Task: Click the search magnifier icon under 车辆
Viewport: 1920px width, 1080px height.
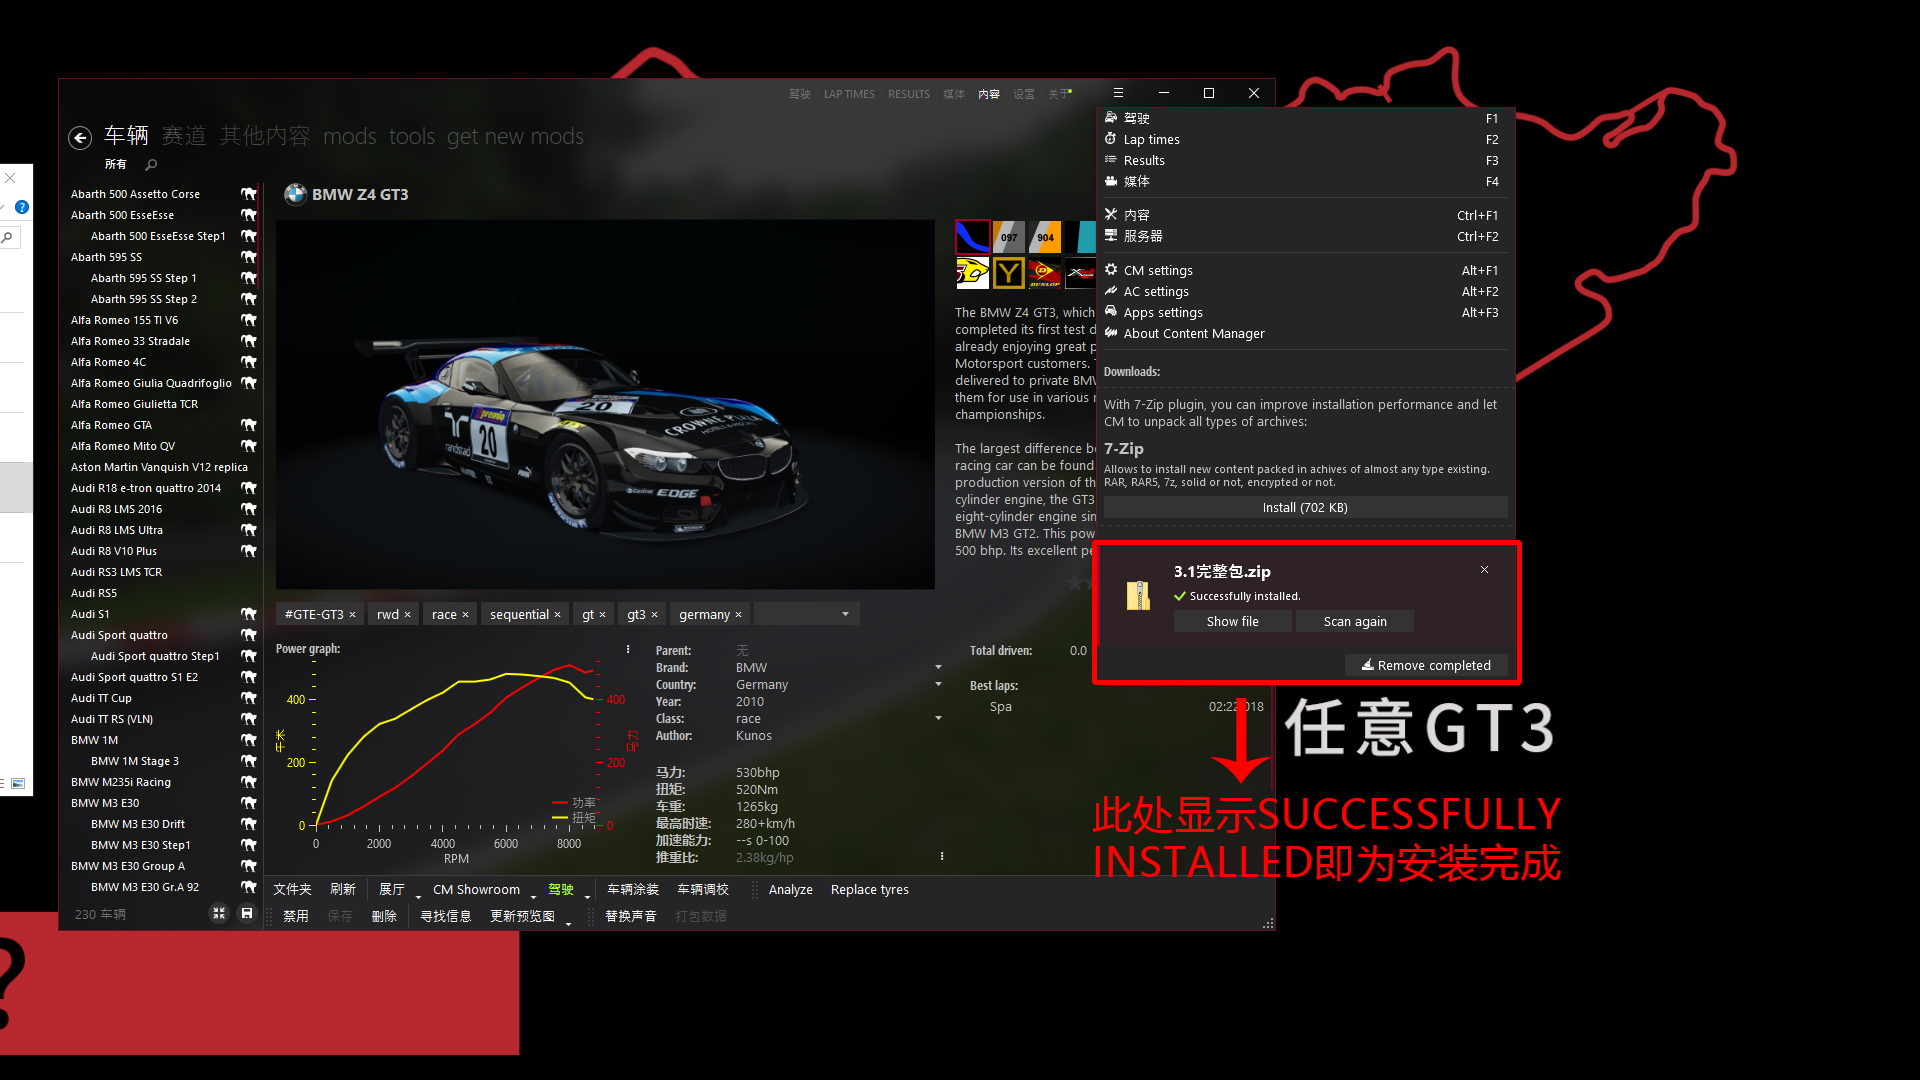Action: pyautogui.click(x=152, y=165)
